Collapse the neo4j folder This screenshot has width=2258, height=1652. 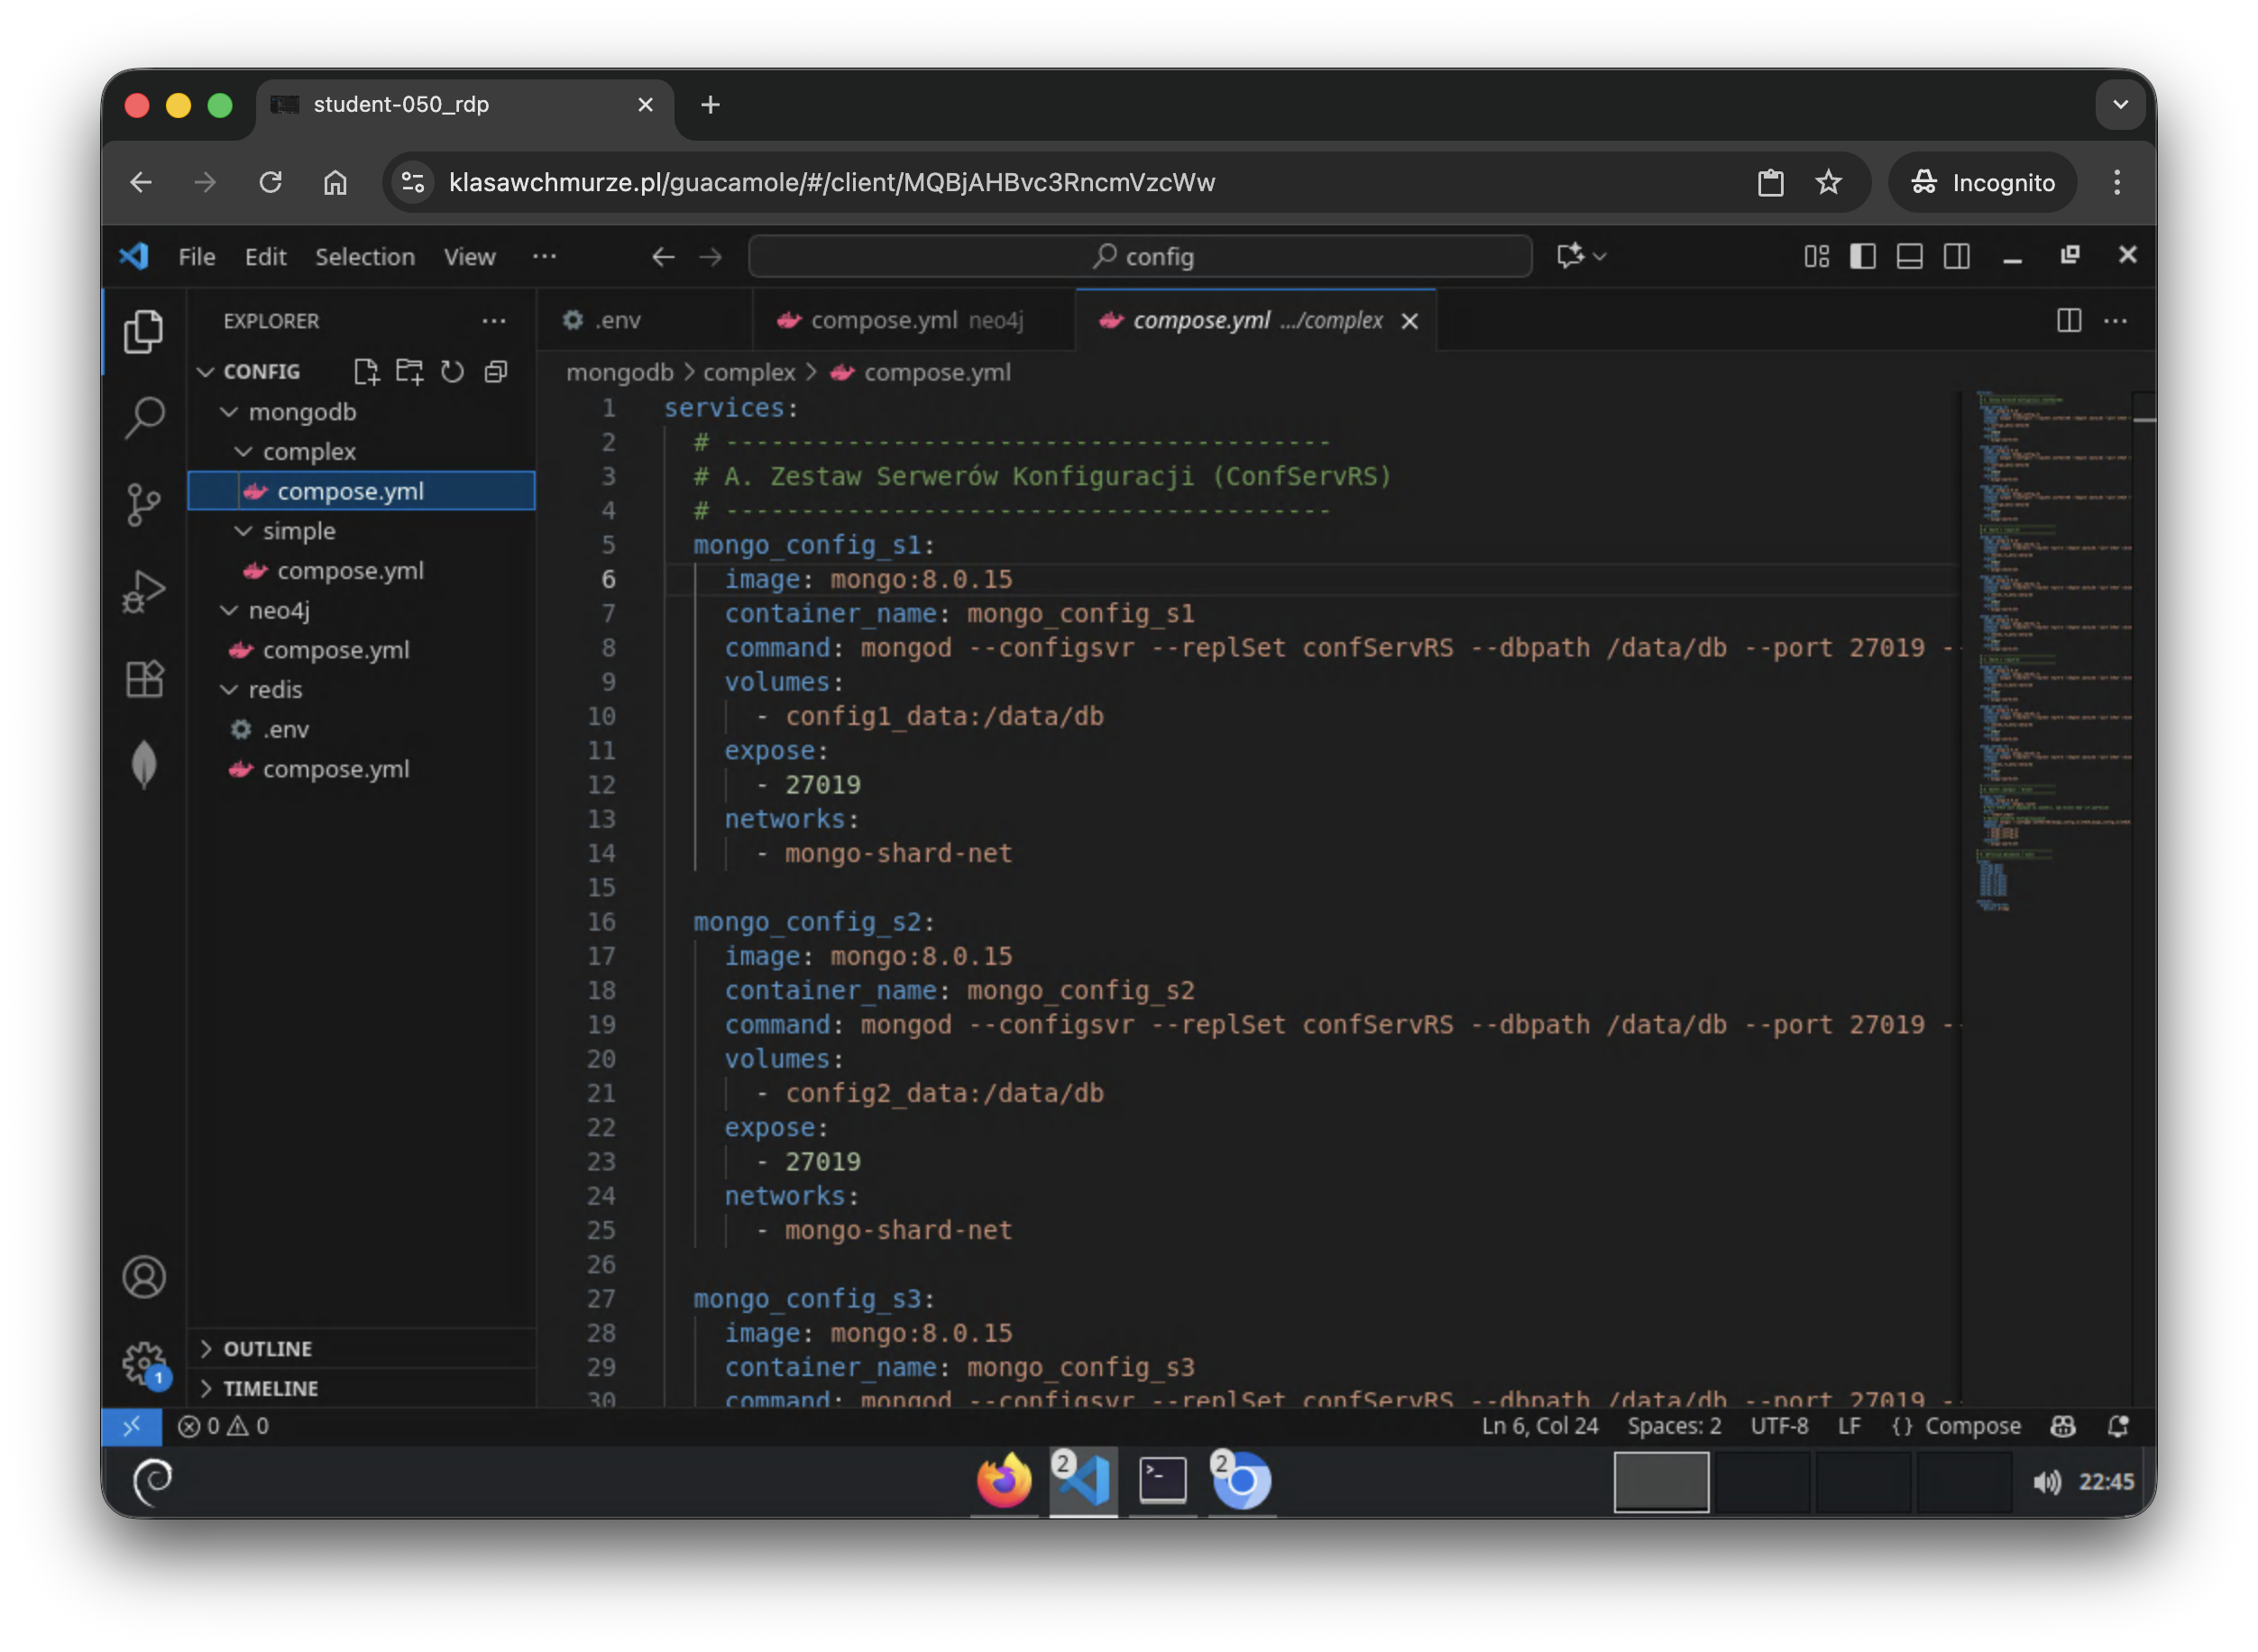point(278,610)
